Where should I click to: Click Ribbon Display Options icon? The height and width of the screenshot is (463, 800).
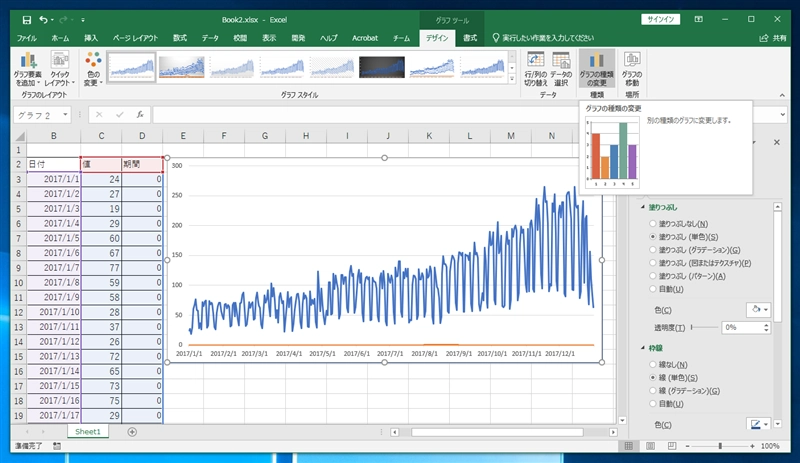(698, 19)
